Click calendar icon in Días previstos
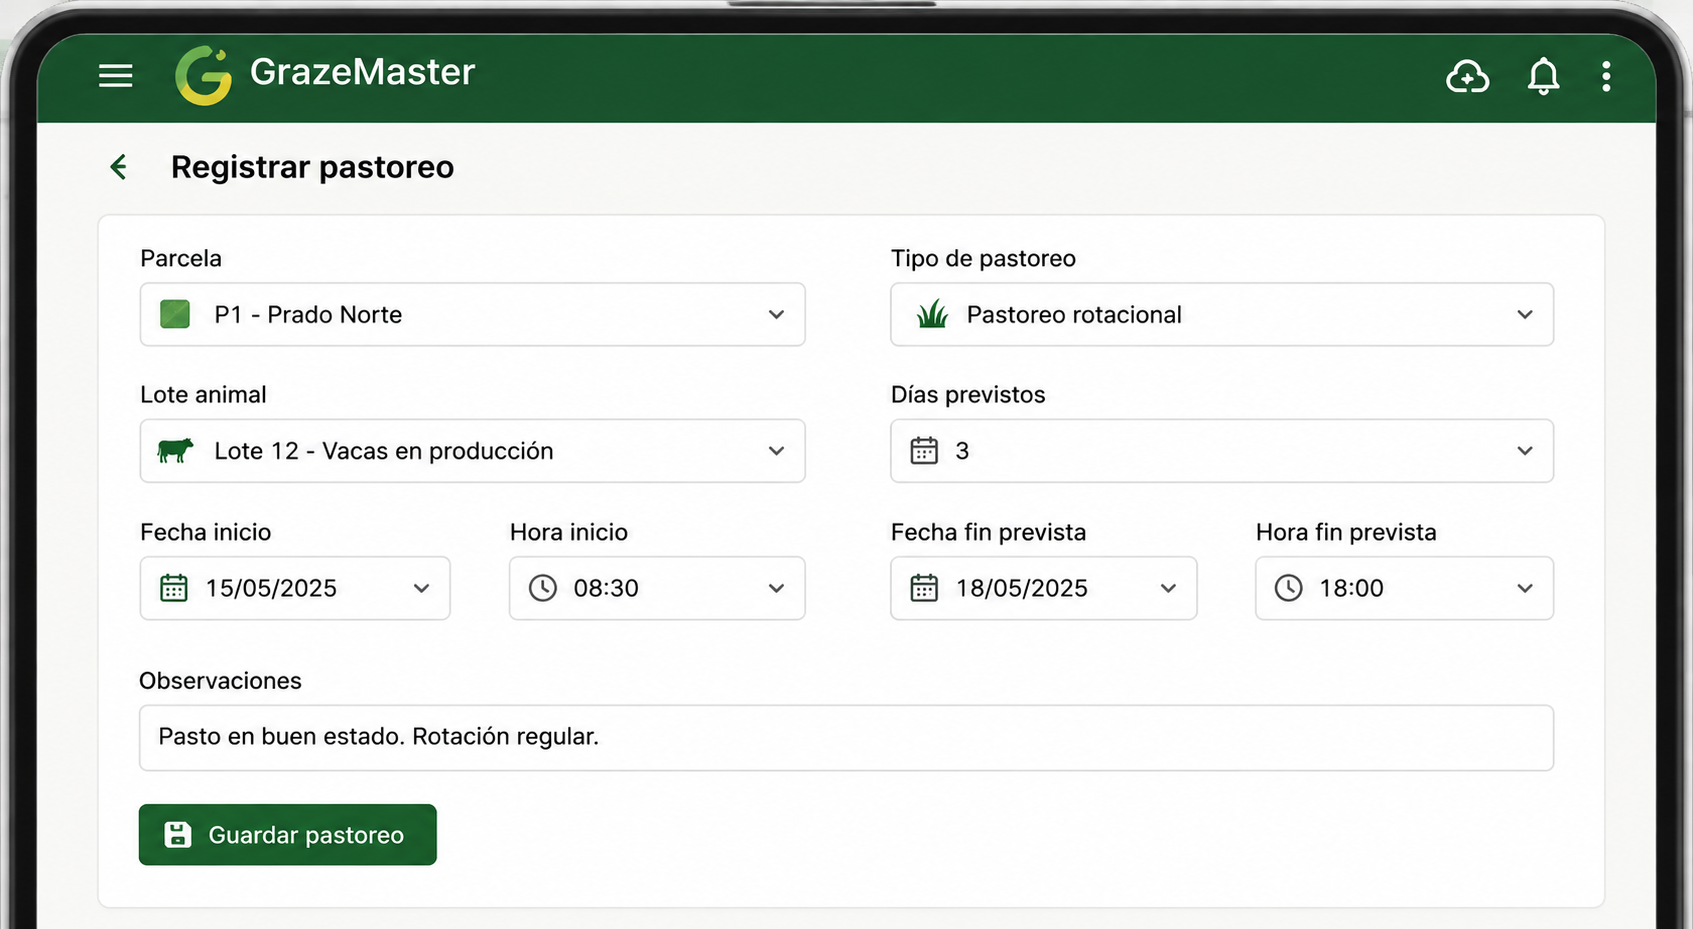The width and height of the screenshot is (1693, 929). coord(924,451)
